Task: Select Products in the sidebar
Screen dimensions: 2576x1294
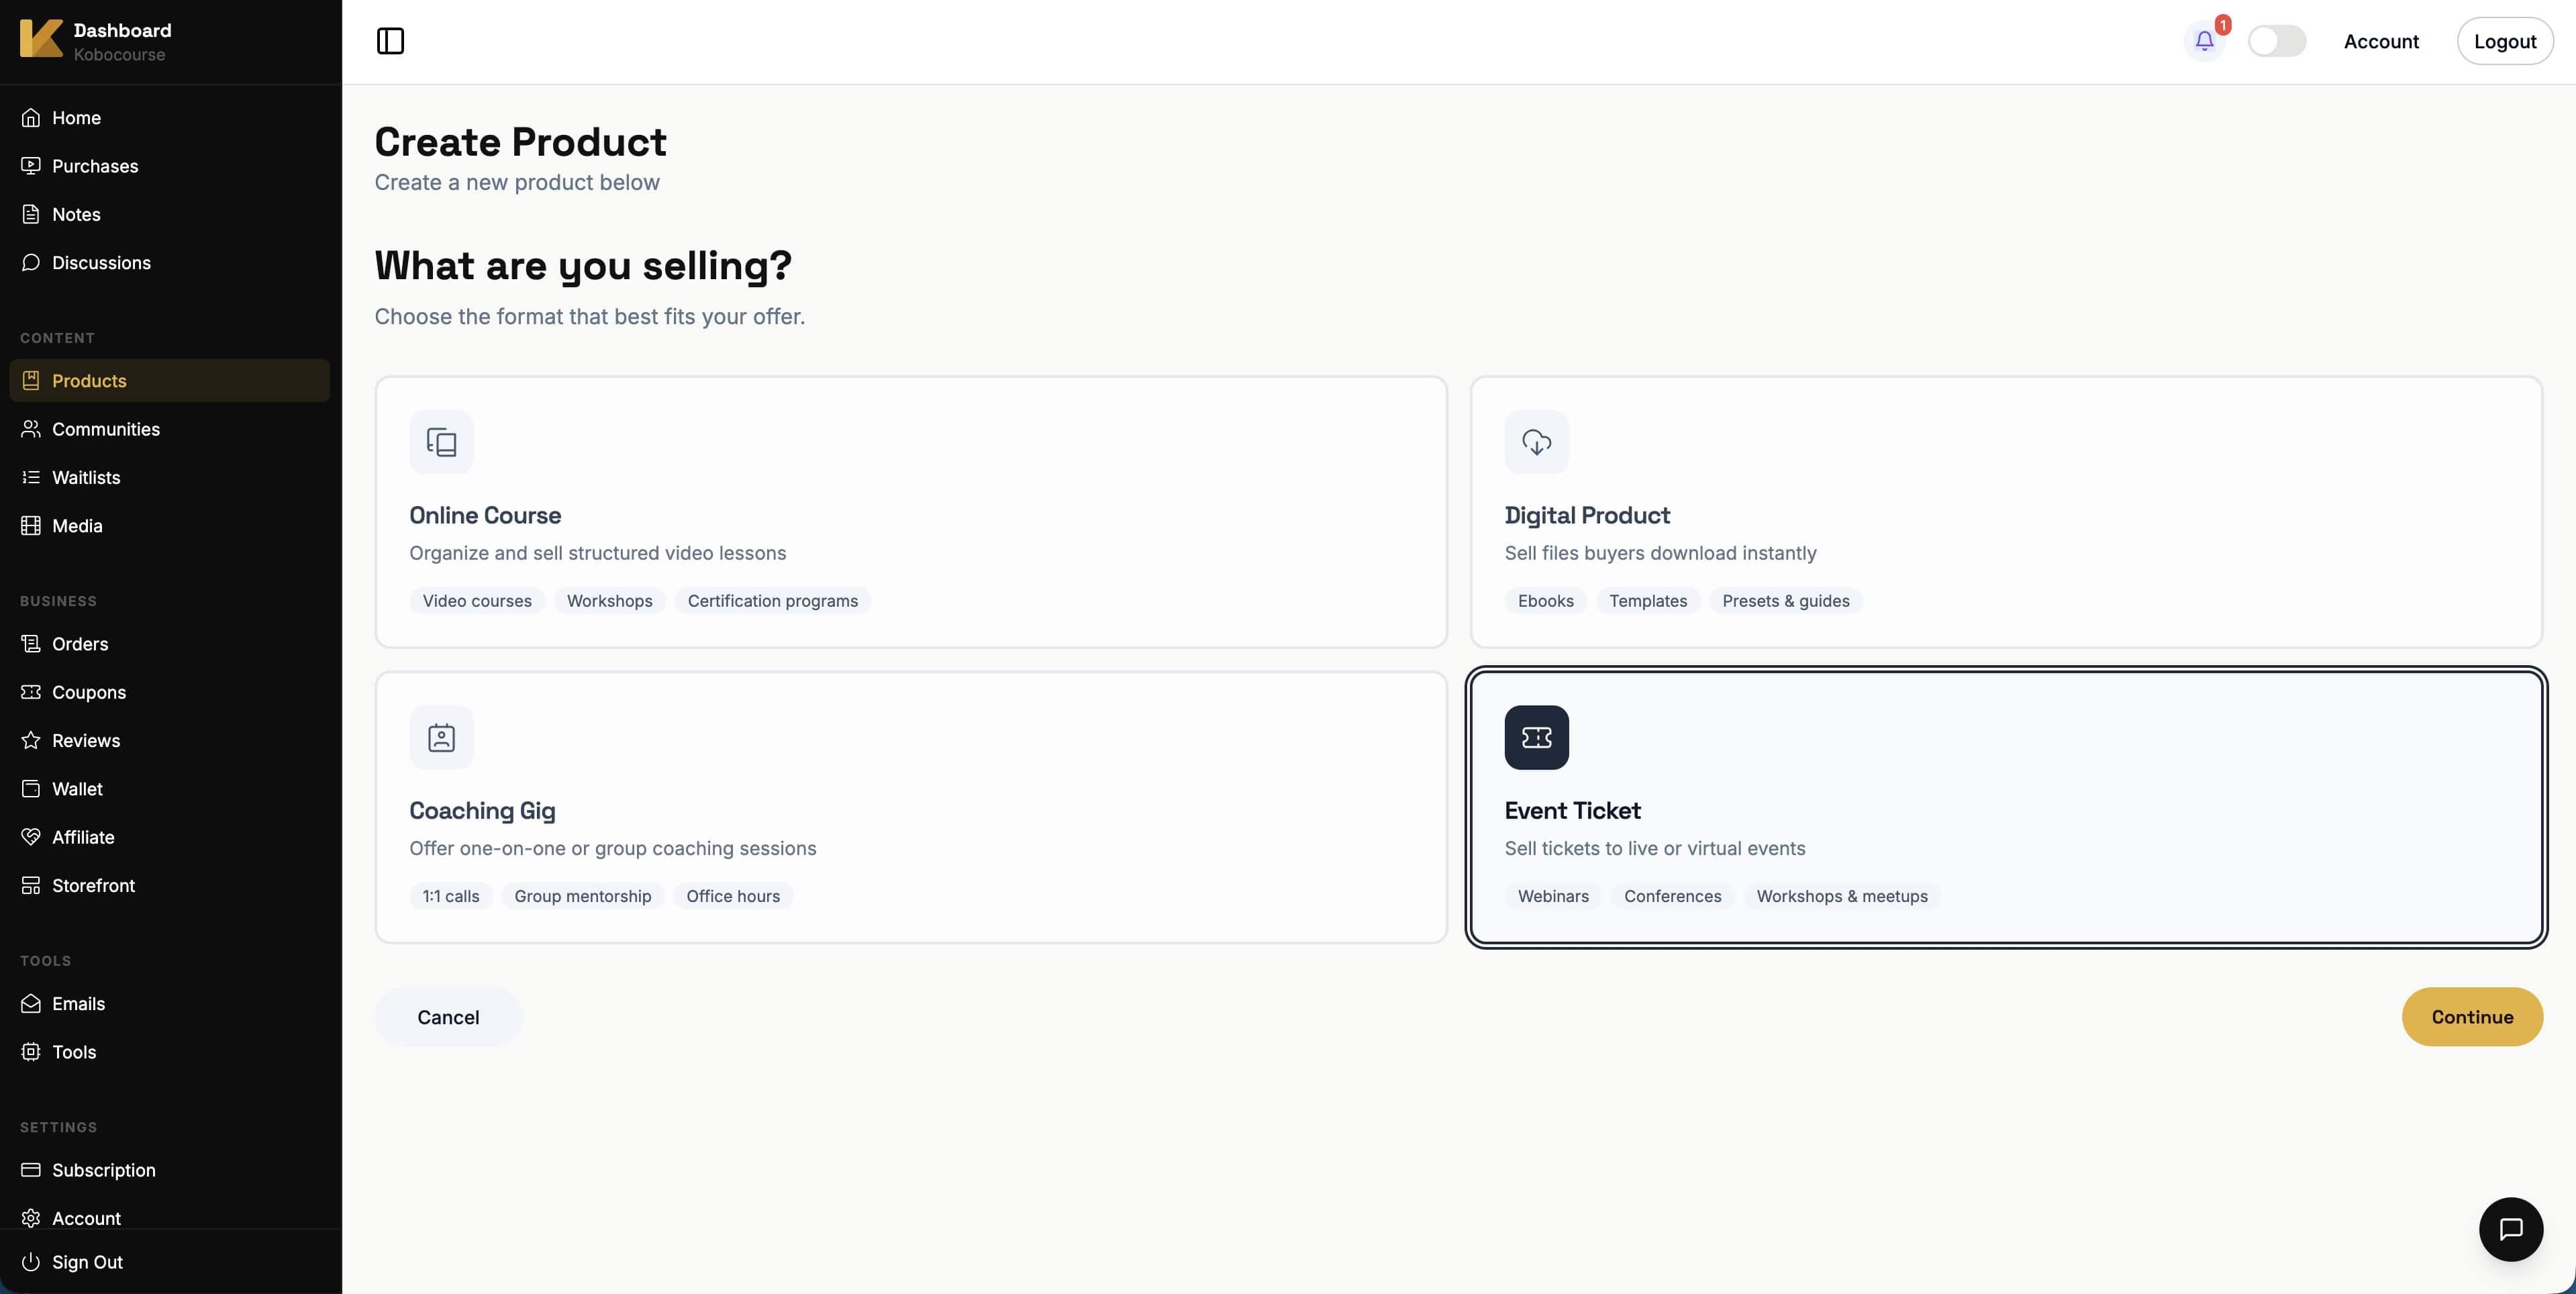Action: (169, 381)
